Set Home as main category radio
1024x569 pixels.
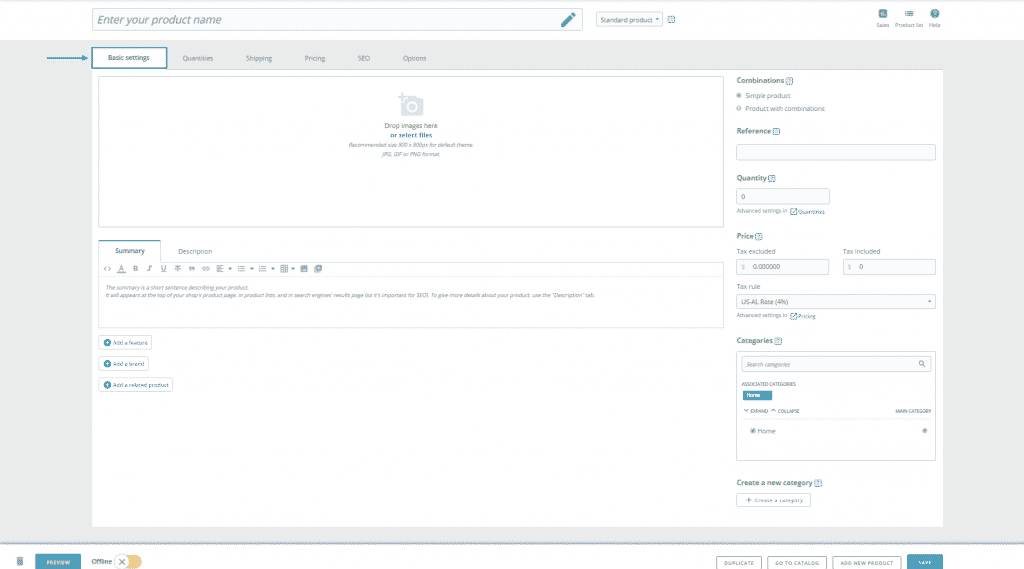(924, 431)
